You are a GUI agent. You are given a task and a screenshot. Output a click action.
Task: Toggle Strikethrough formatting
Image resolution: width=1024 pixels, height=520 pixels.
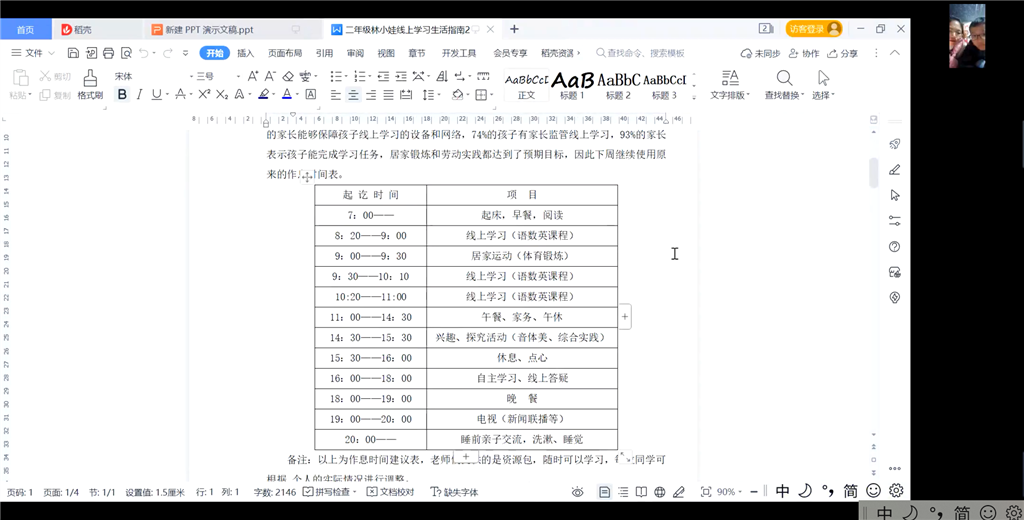pos(181,95)
